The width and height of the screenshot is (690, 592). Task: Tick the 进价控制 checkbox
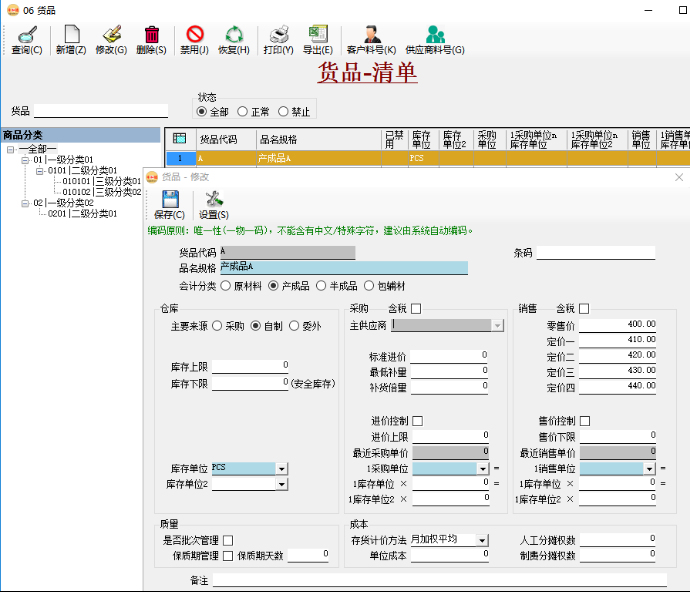pyautogui.click(x=417, y=421)
